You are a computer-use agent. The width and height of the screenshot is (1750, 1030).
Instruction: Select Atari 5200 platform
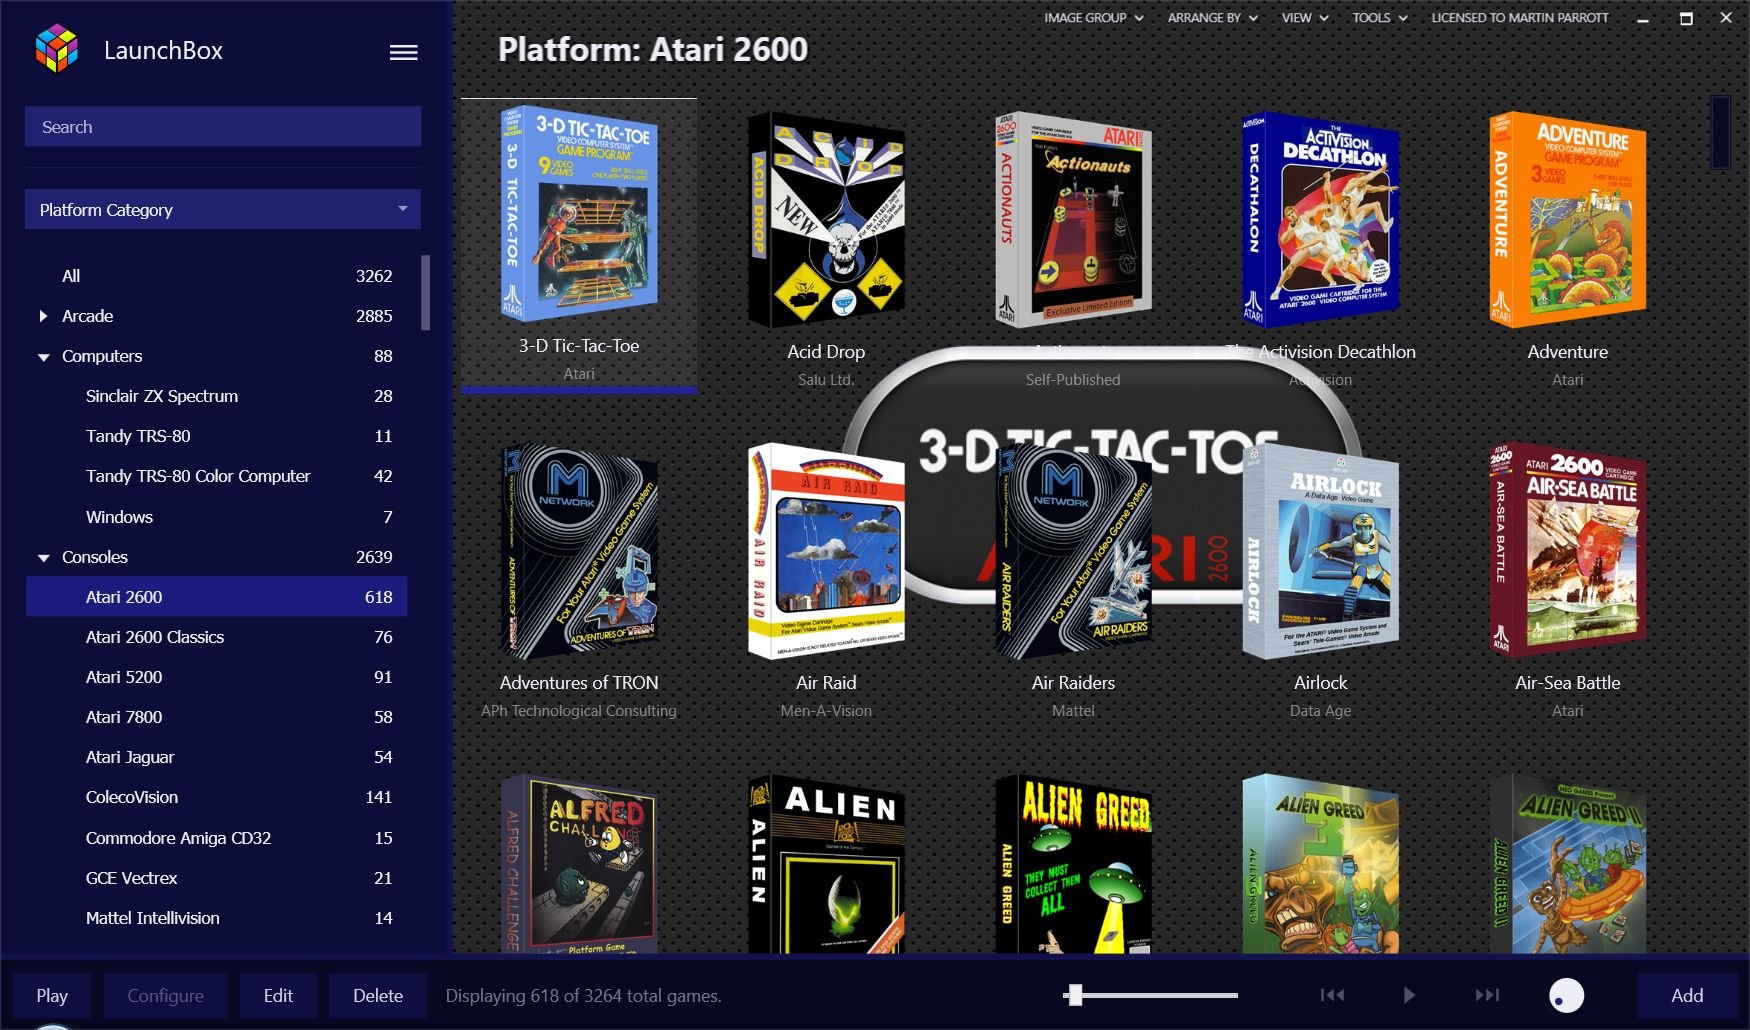coord(217,677)
